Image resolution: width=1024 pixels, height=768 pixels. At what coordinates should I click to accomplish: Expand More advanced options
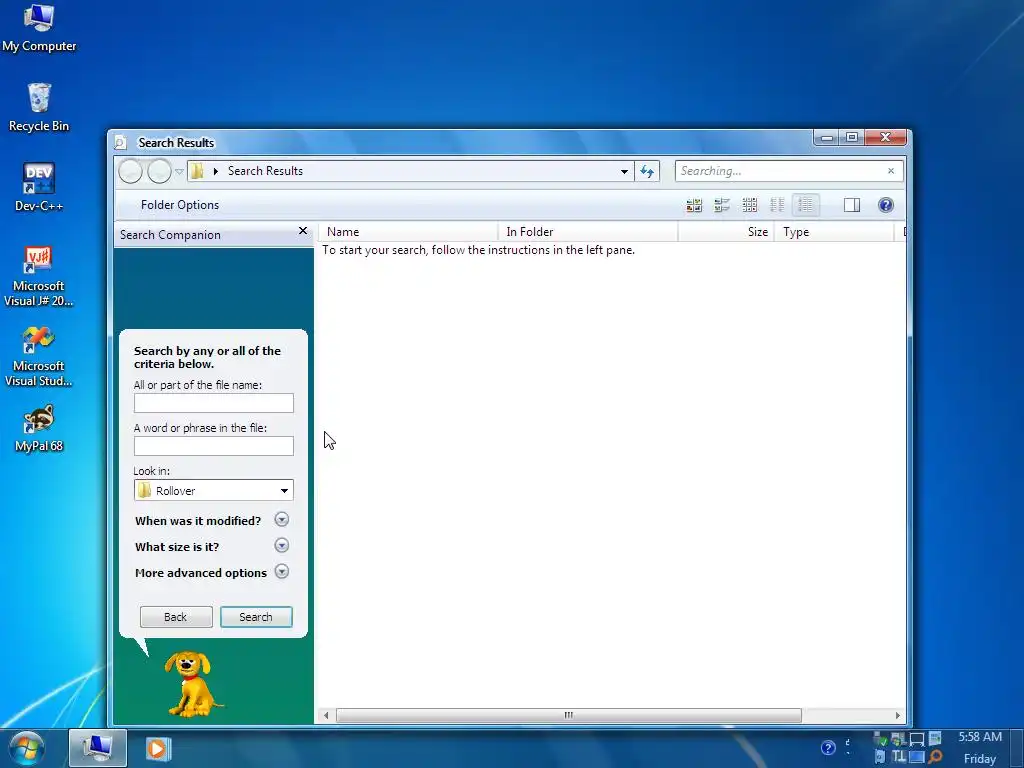pos(281,572)
